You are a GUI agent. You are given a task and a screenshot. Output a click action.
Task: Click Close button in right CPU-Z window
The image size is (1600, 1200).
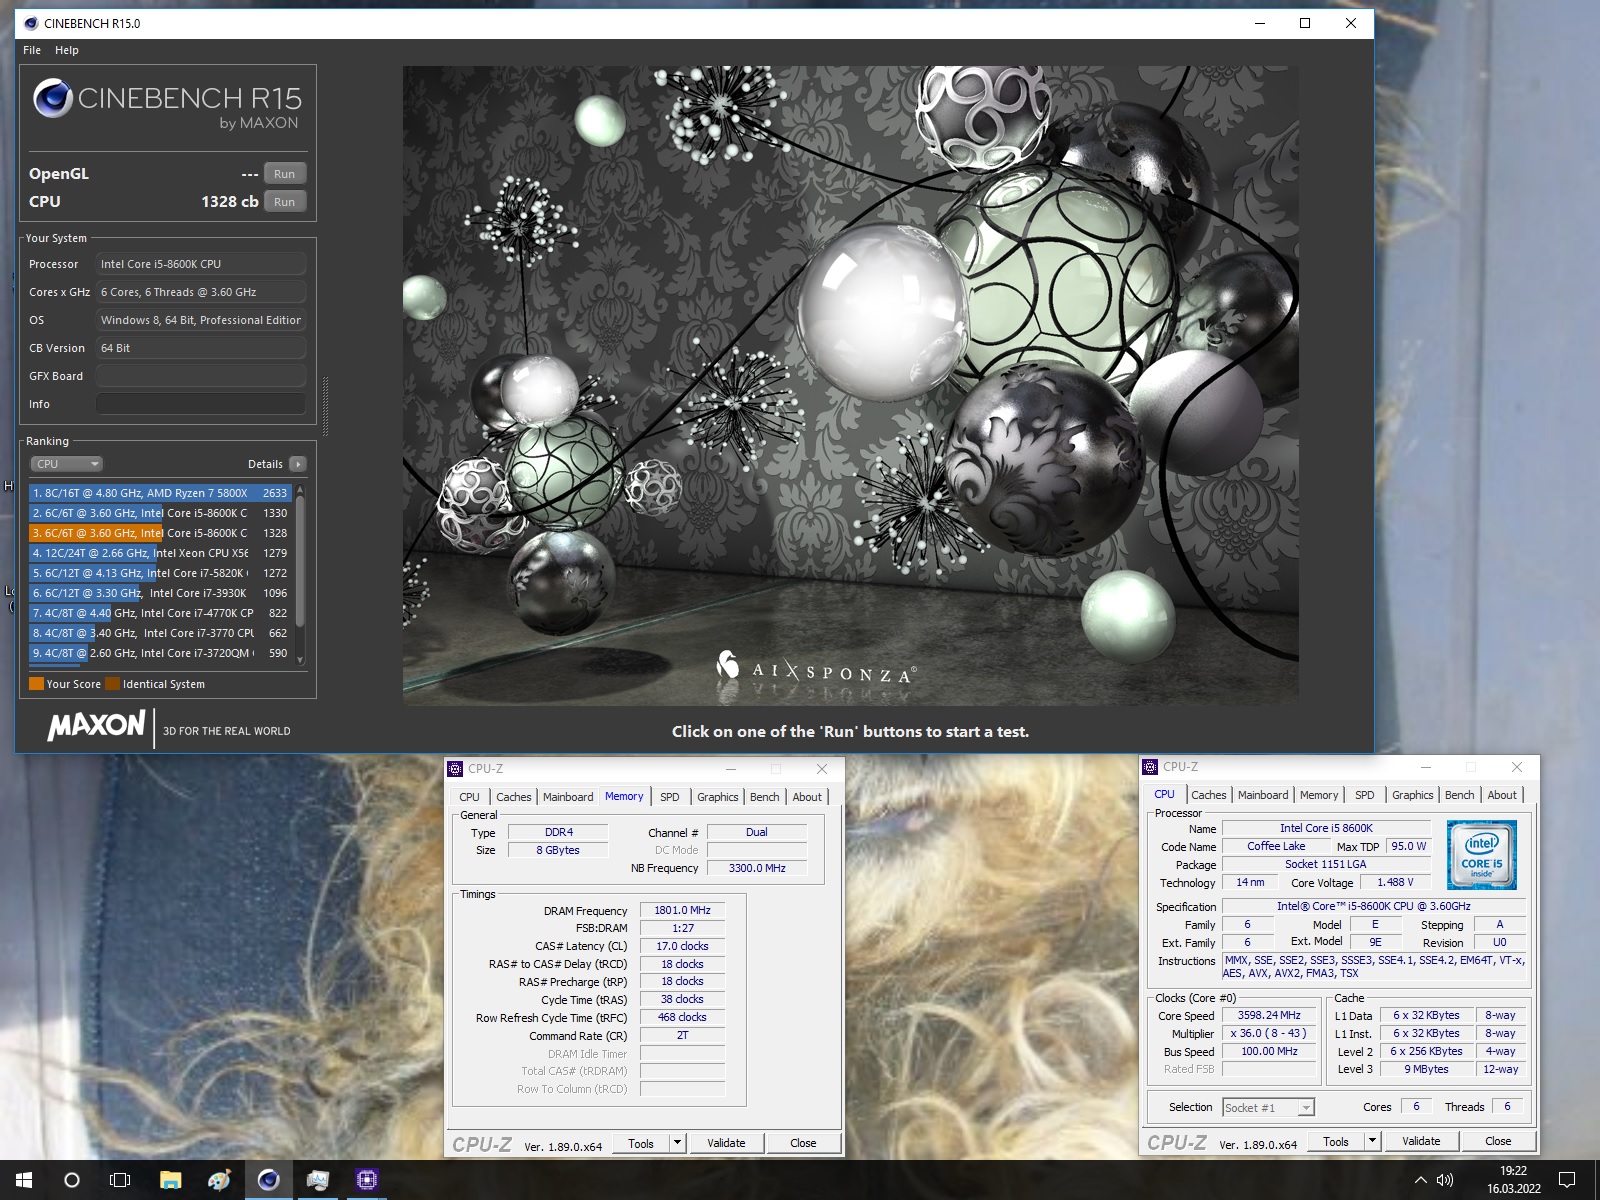click(1498, 1141)
